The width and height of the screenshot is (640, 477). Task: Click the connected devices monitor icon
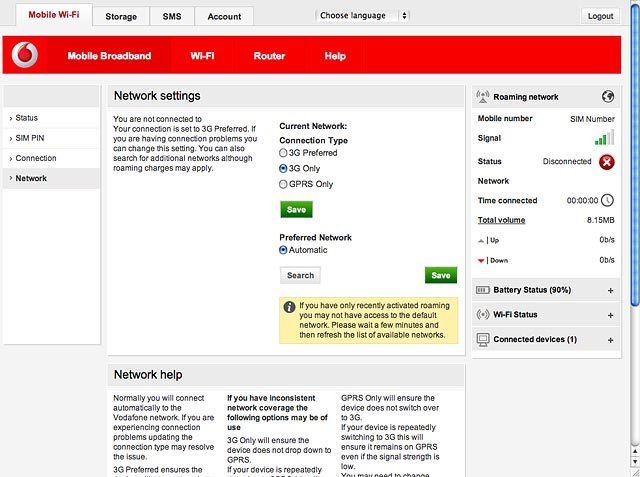pyautogui.click(x=483, y=339)
